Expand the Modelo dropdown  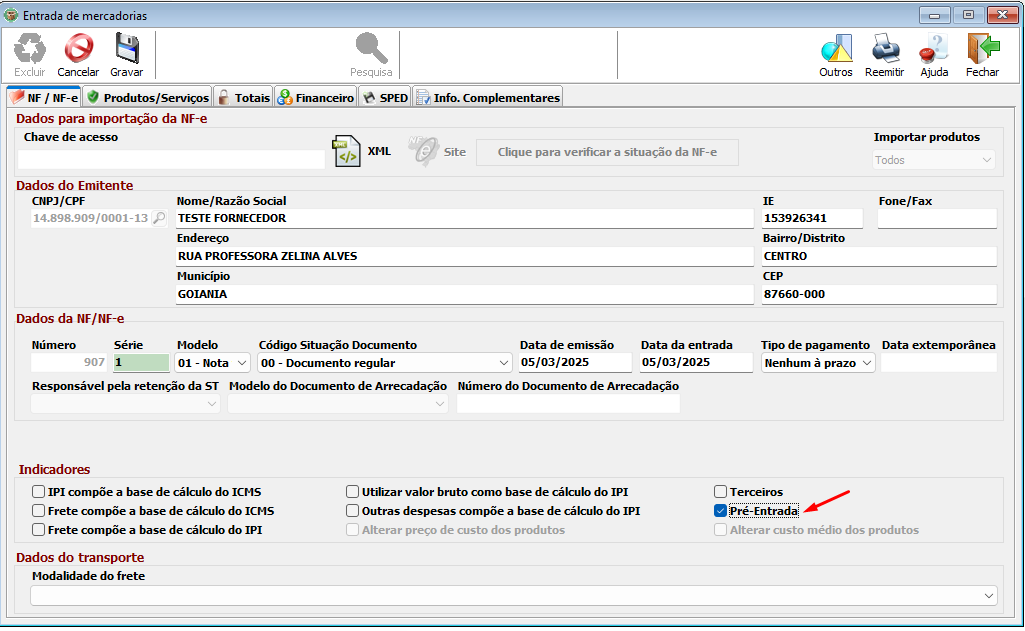click(241, 363)
